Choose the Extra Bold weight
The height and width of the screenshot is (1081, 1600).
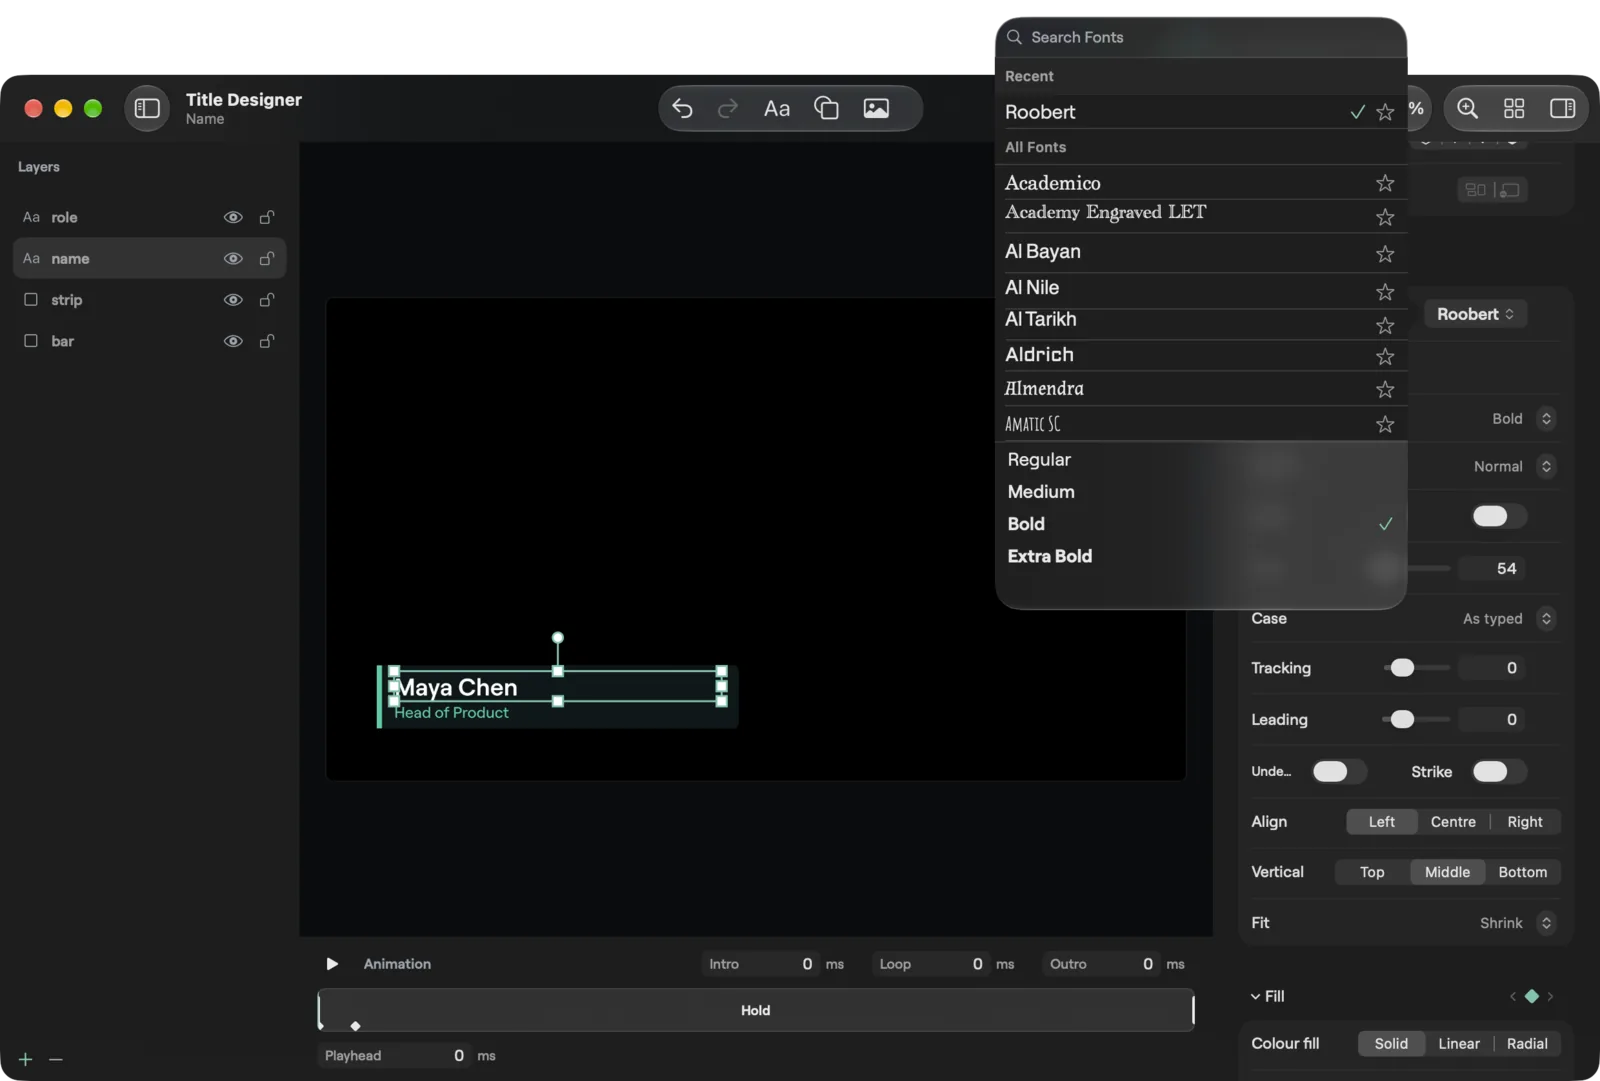coord(1200,556)
